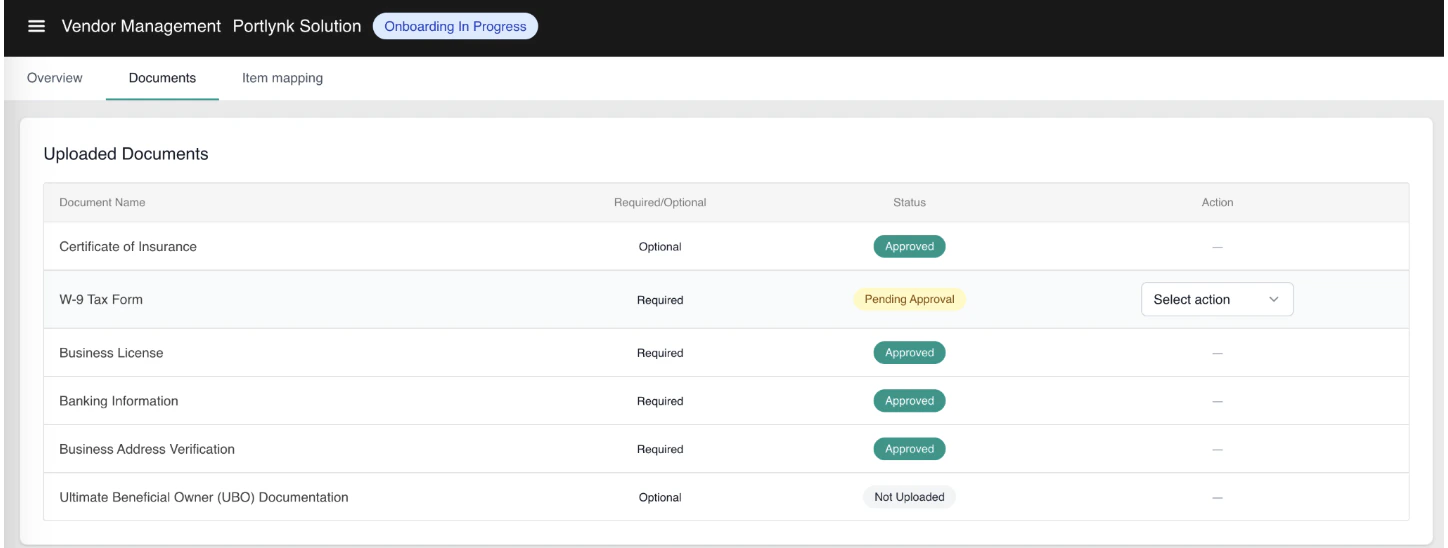The width and height of the screenshot is (1448, 548).
Task: Click Optional cell in Certificate of Insurance row
Action: pyautogui.click(x=660, y=247)
